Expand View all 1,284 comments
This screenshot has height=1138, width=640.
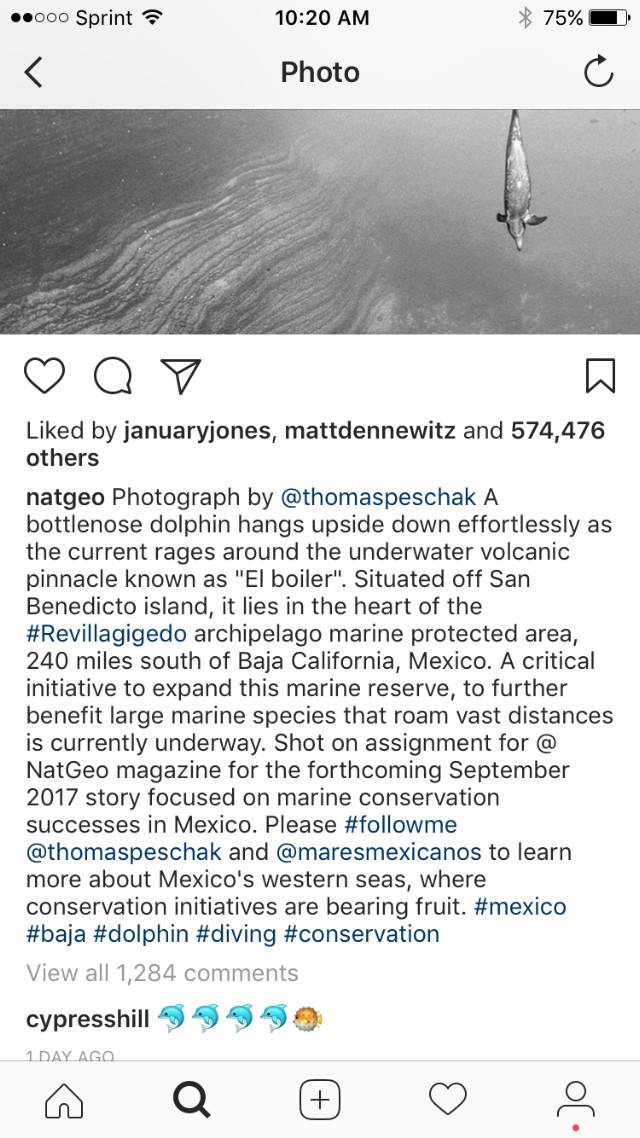[162, 973]
